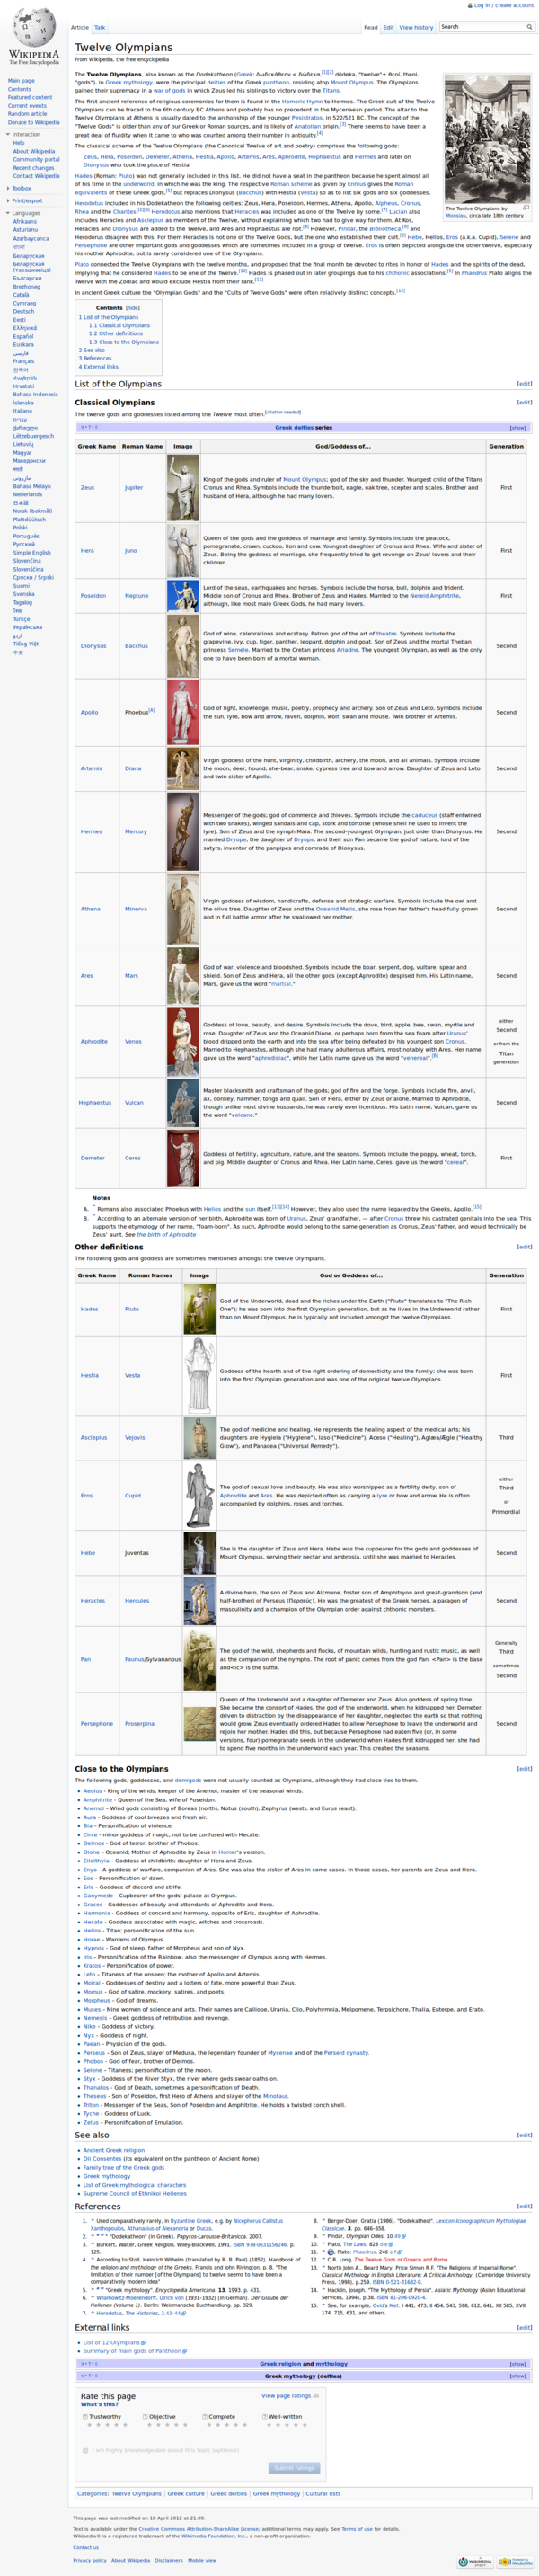Check the 'I am highly knowledgeable' checkbox
Screen dimensions: 539x2576
[x=85, y=2450]
